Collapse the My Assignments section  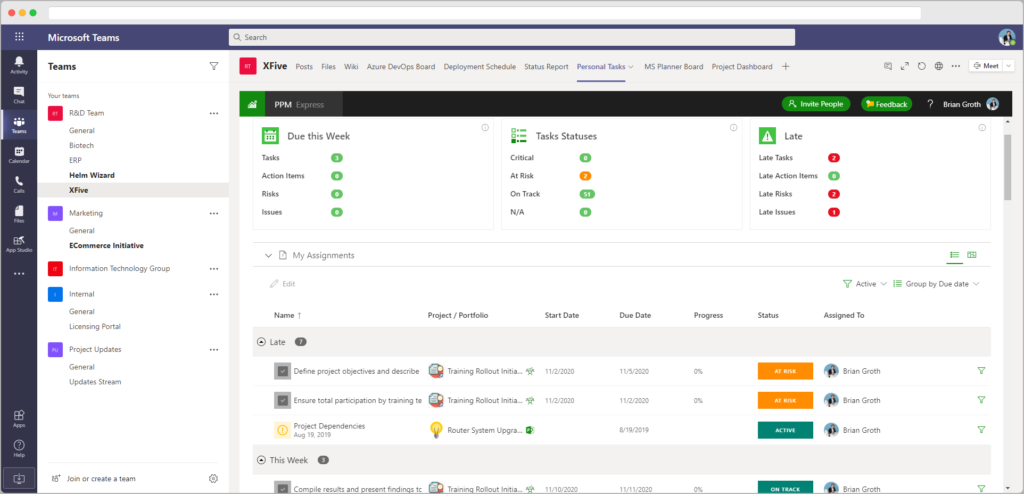click(268, 255)
